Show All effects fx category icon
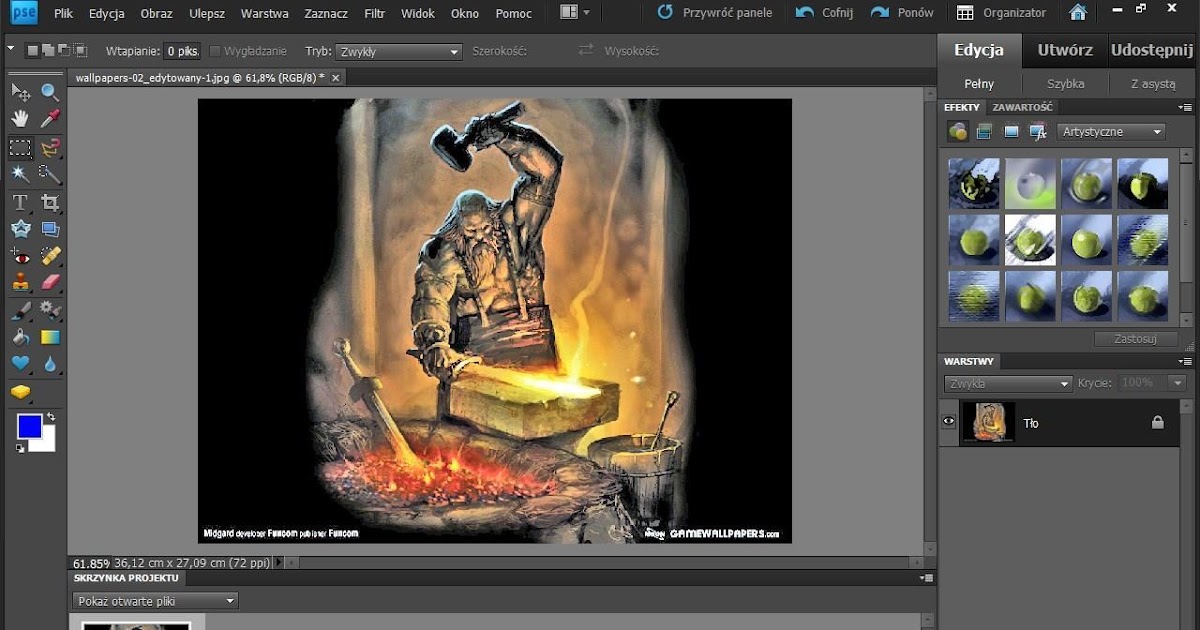 coord(1038,131)
